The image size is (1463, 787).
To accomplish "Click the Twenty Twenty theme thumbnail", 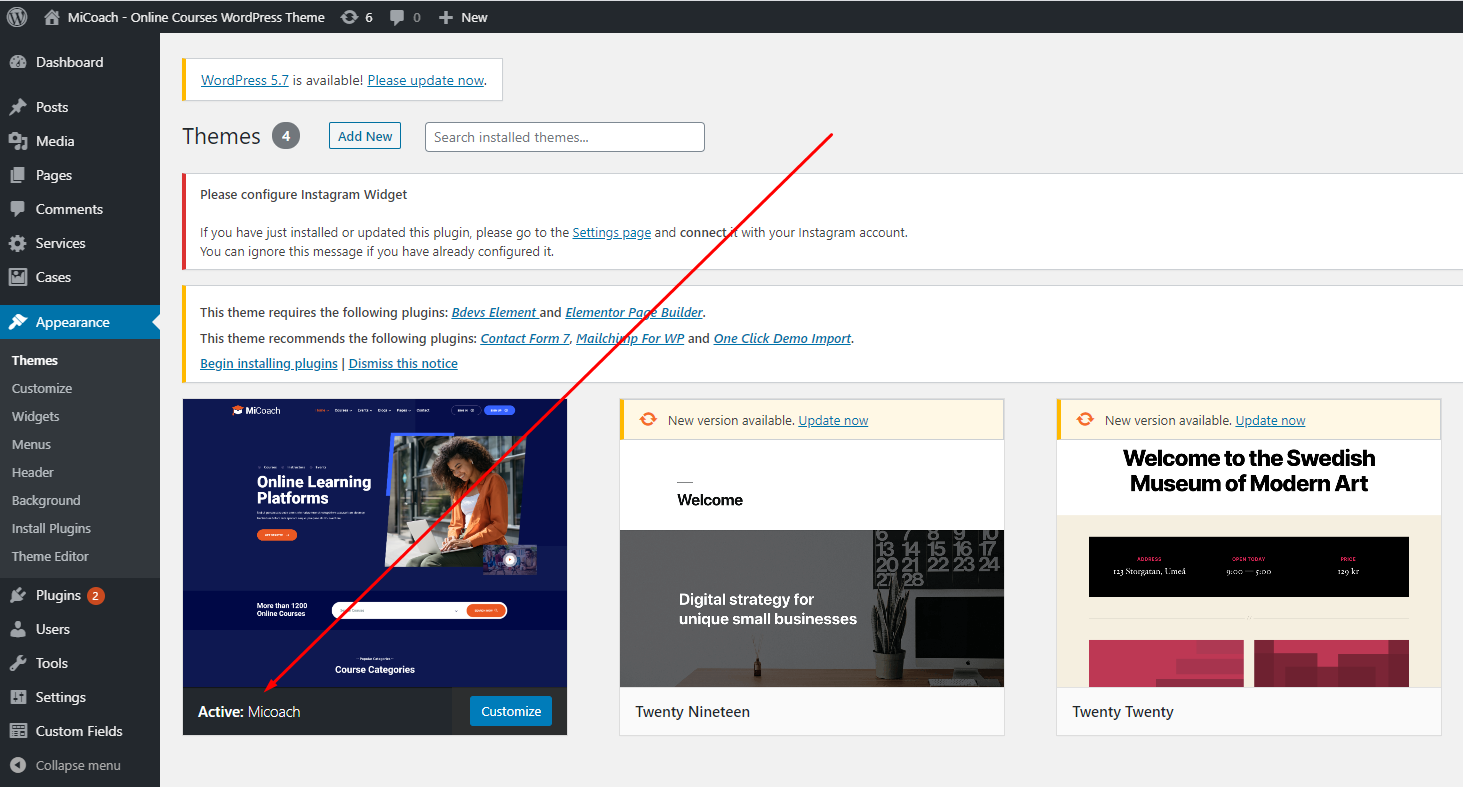I will (1249, 564).
